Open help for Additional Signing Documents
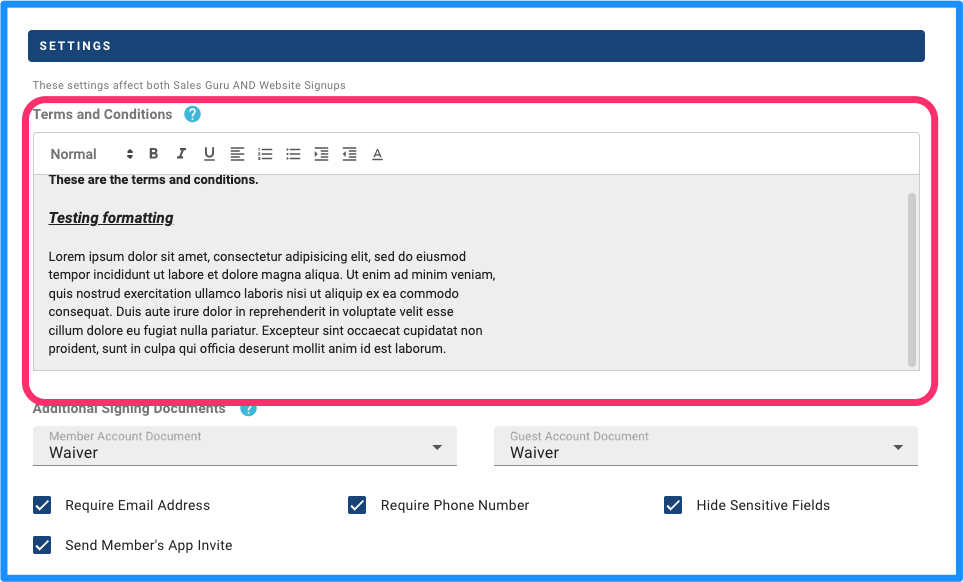The width and height of the screenshot is (963, 582). 248,409
